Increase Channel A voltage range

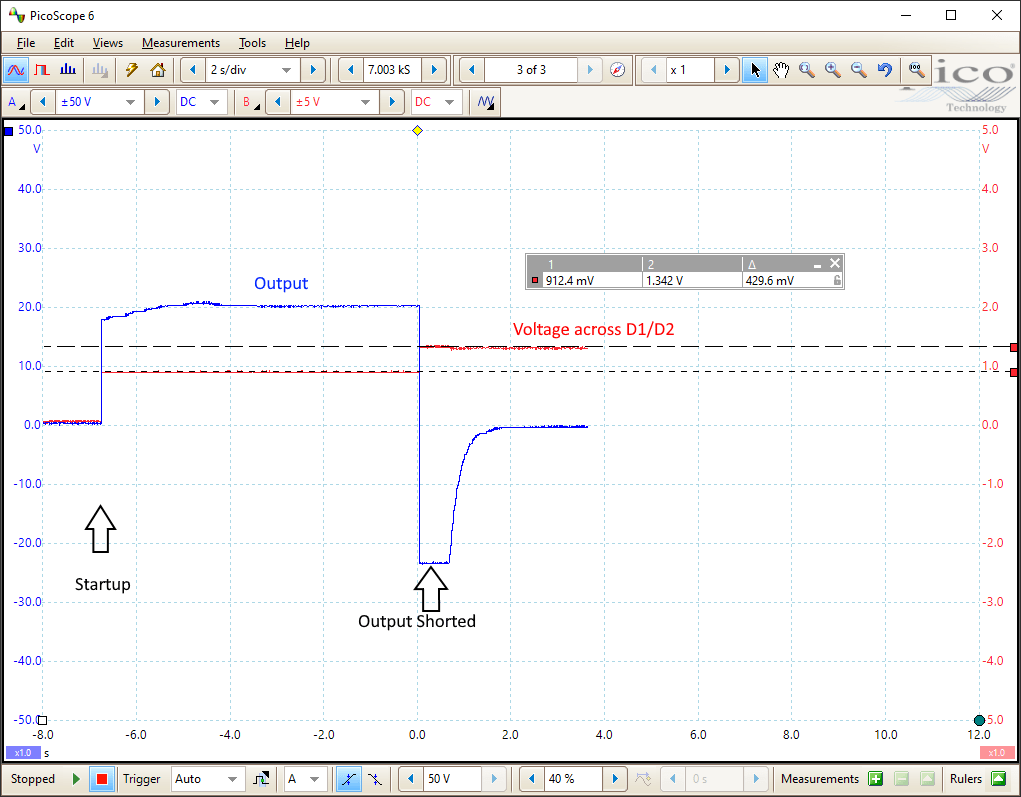156,102
